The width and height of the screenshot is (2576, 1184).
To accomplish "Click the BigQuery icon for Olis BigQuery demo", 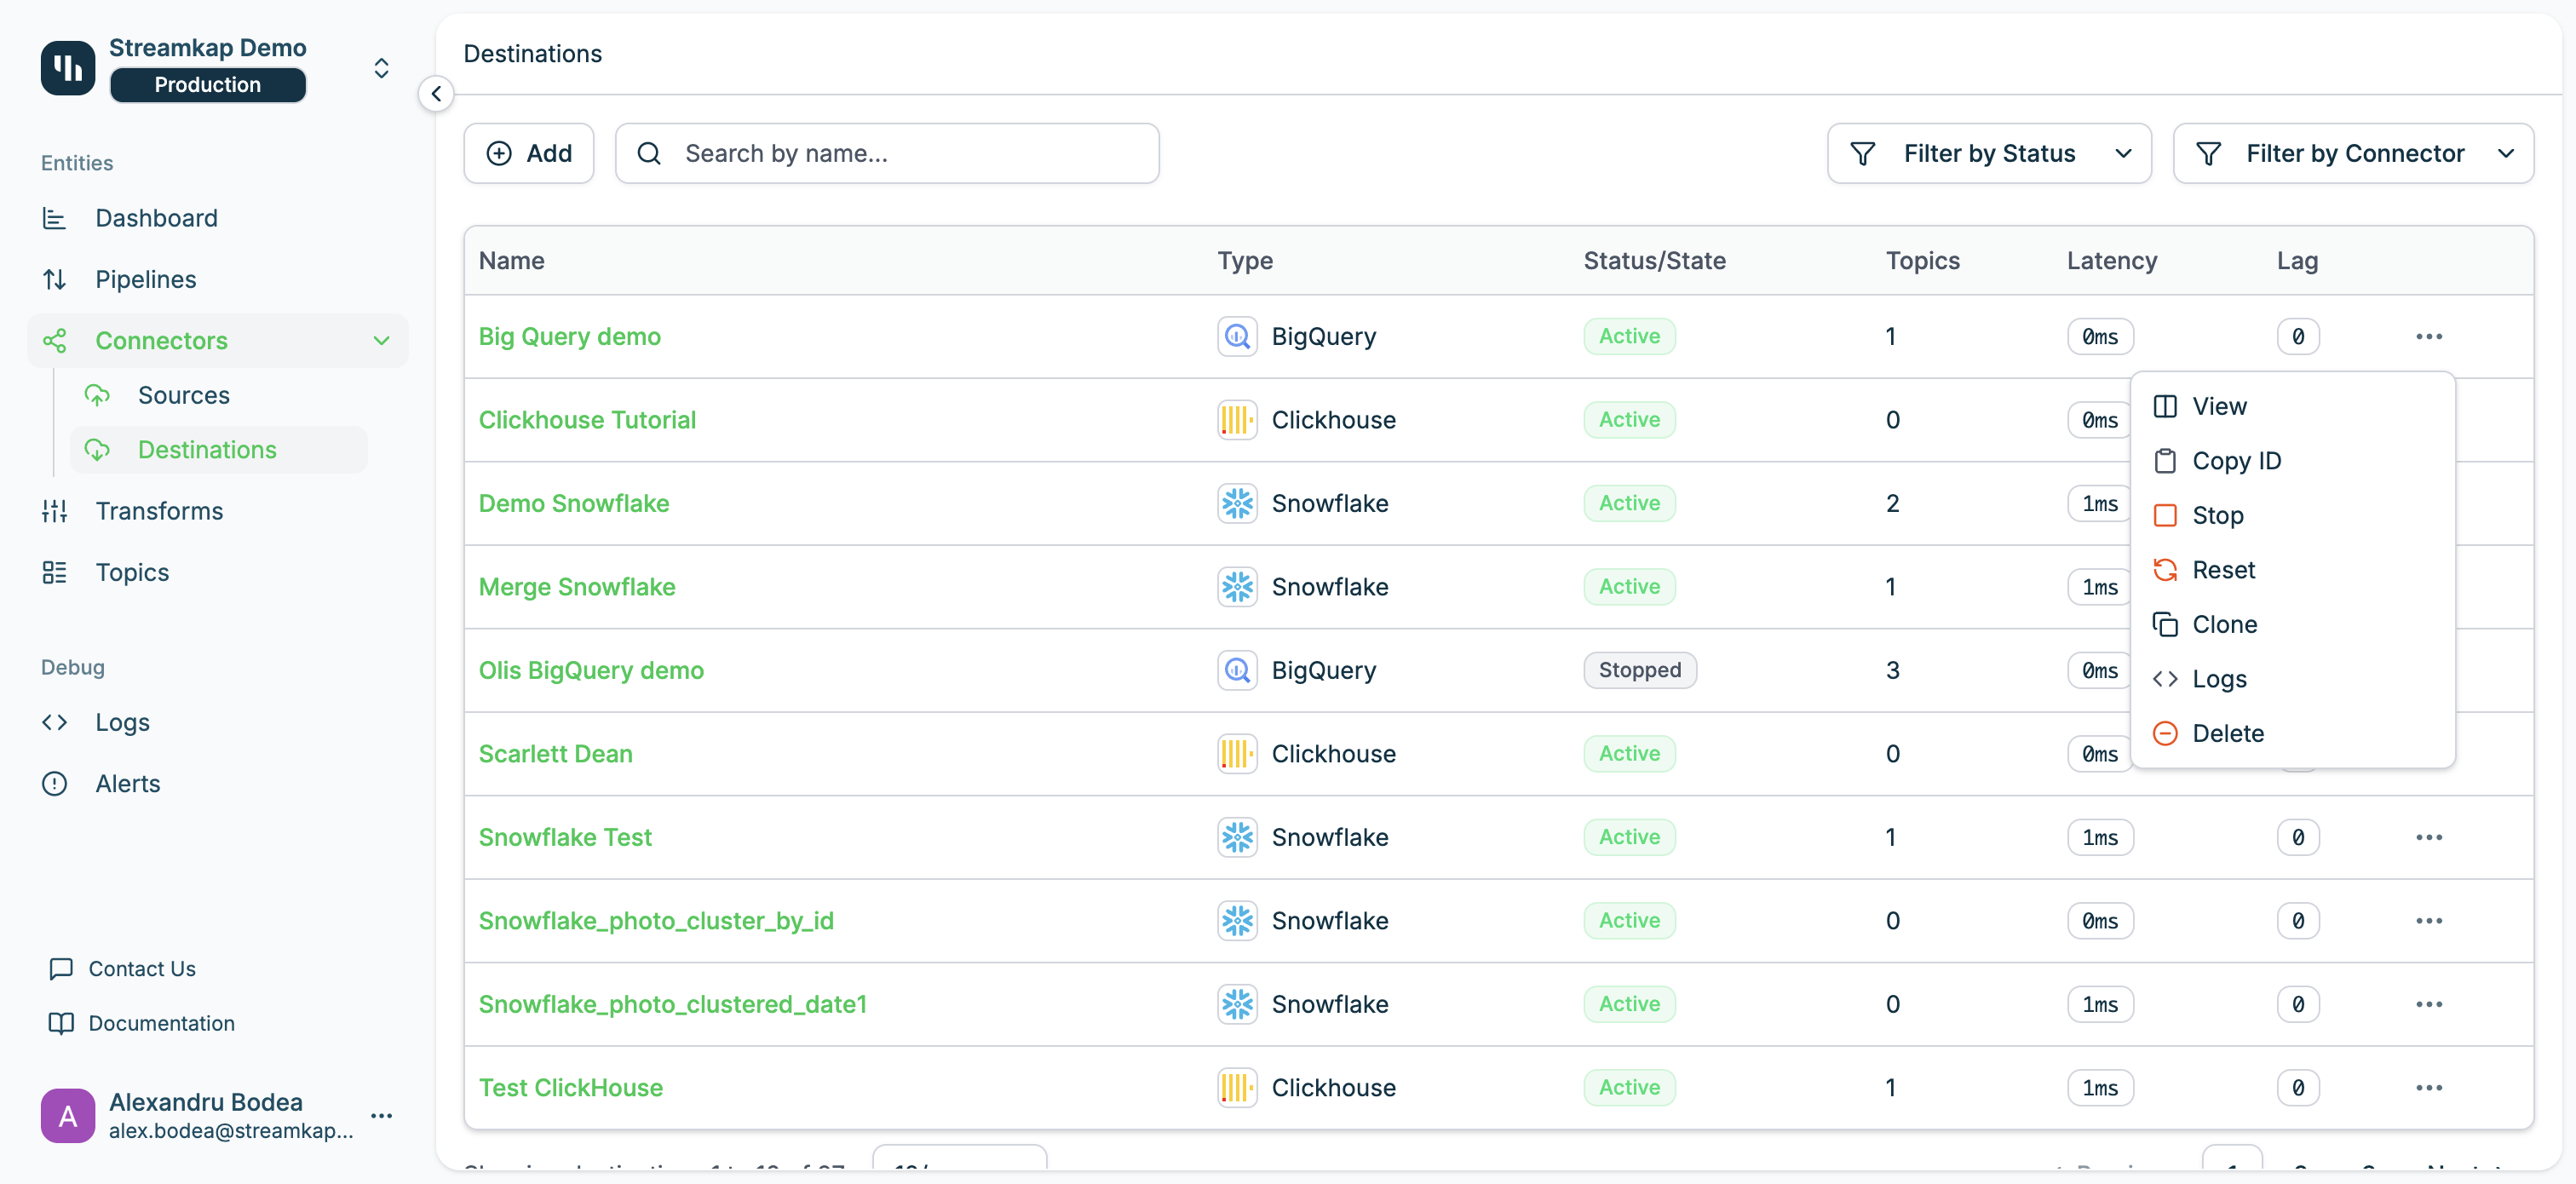I will [1237, 670].
